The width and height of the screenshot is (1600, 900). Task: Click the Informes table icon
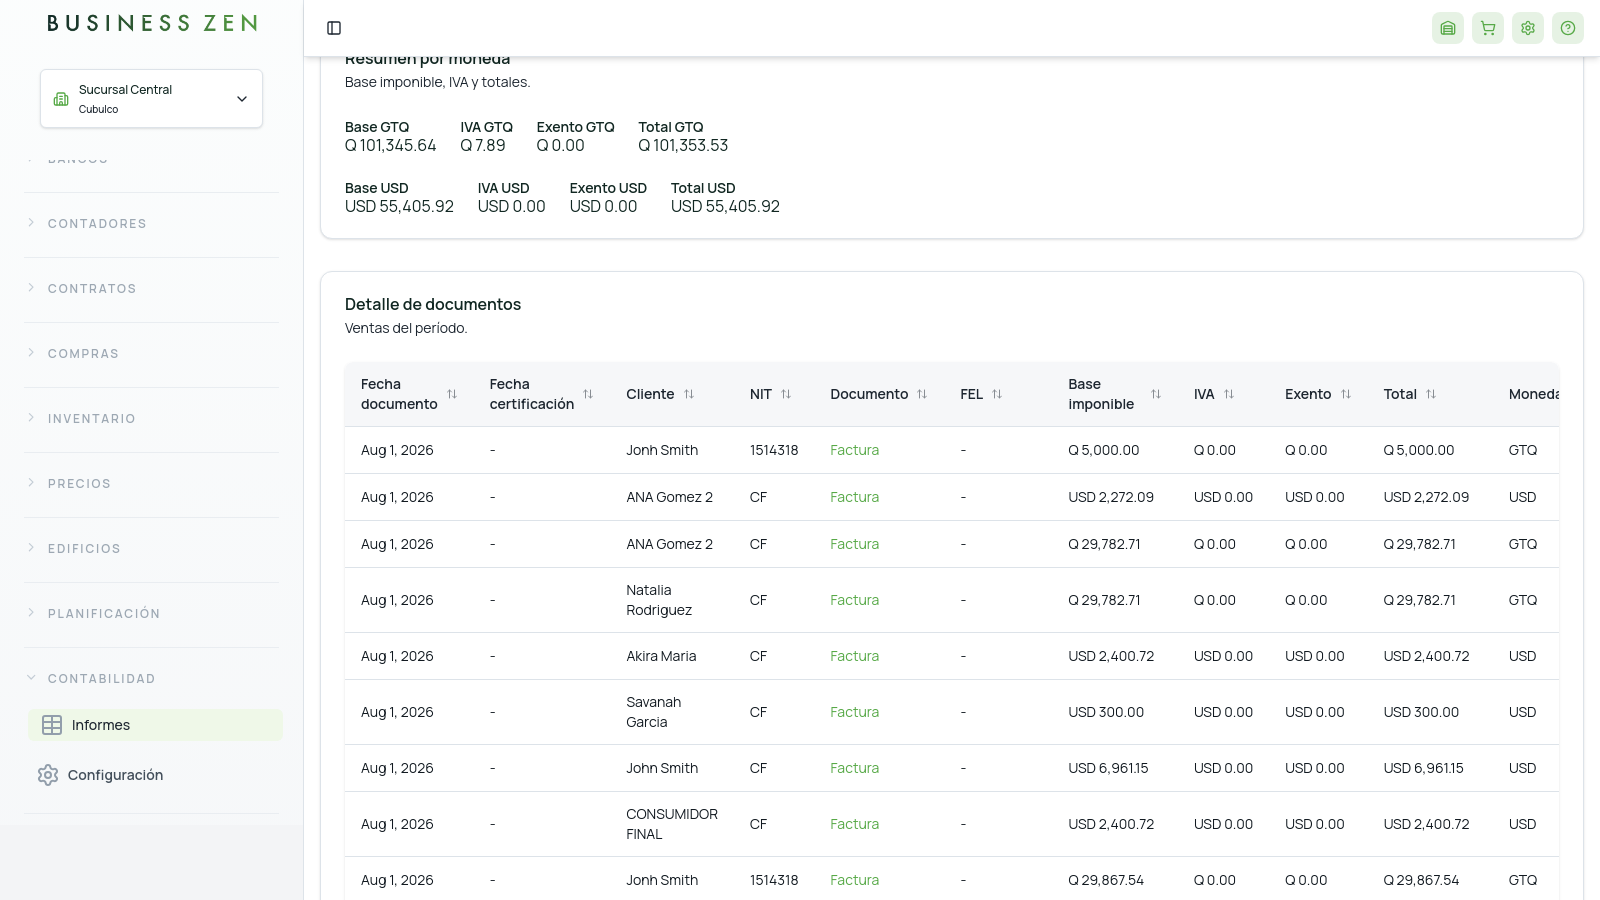click(x=52, y=725)
